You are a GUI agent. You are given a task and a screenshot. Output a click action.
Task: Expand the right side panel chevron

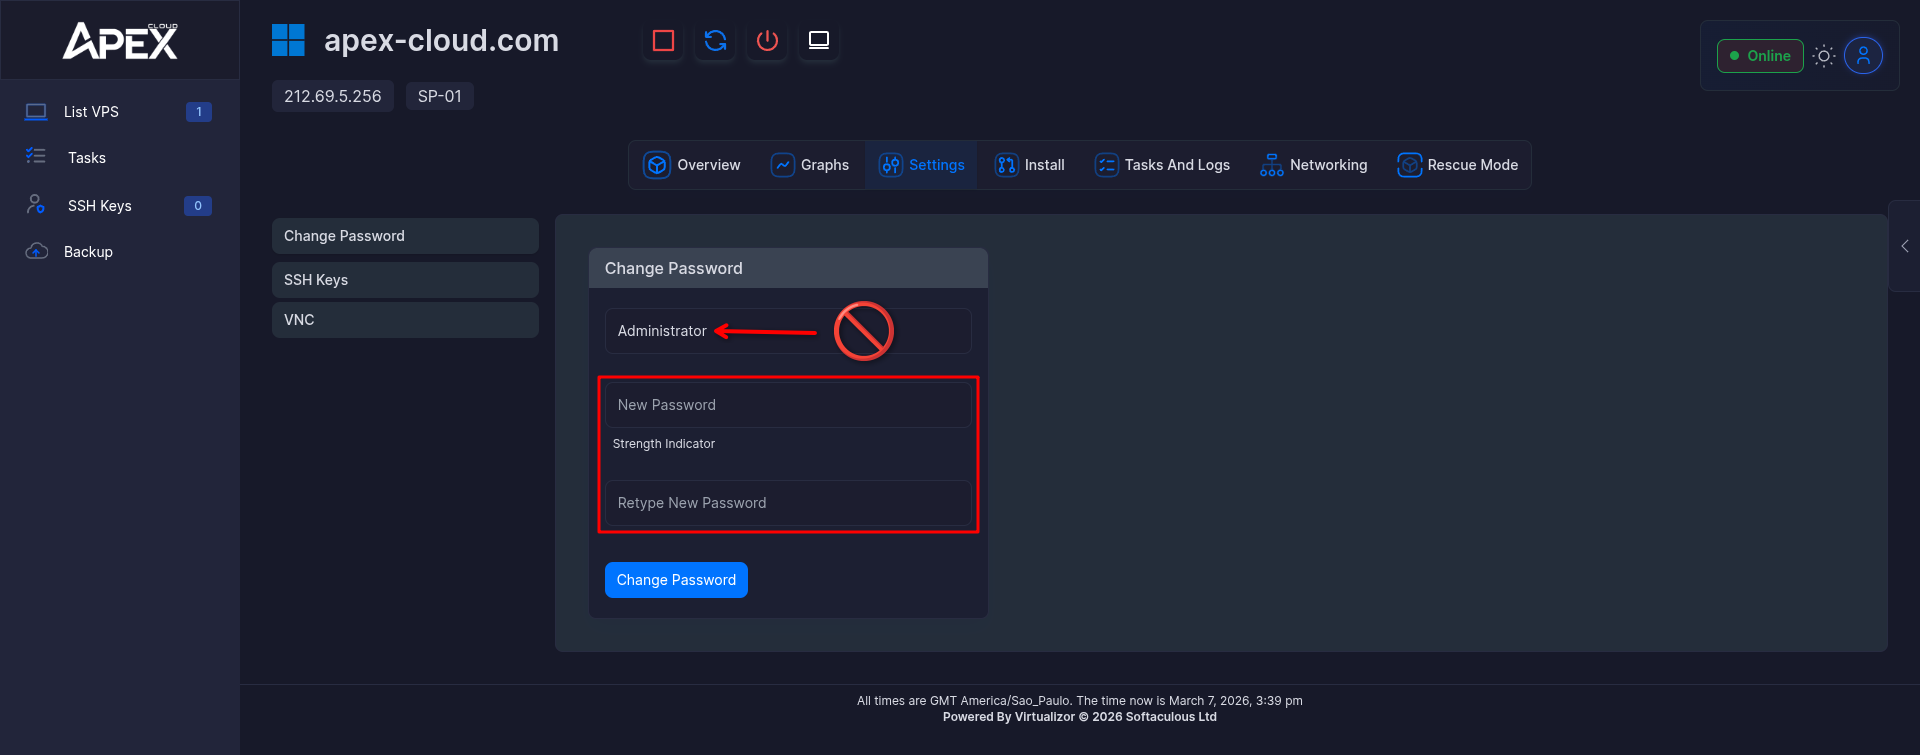click(1904, 246)
